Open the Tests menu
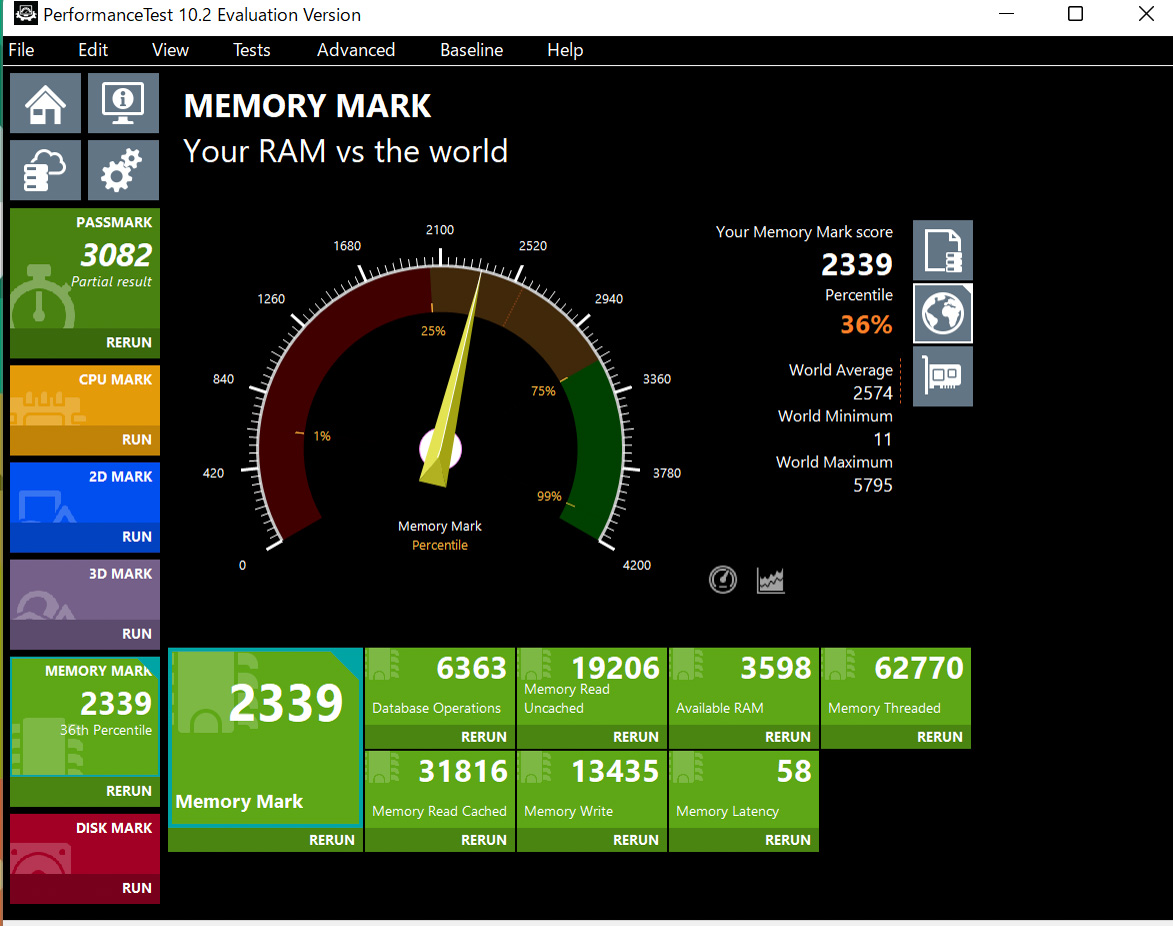This screenshot has height=926, width=1173. [x=251, y=50]
